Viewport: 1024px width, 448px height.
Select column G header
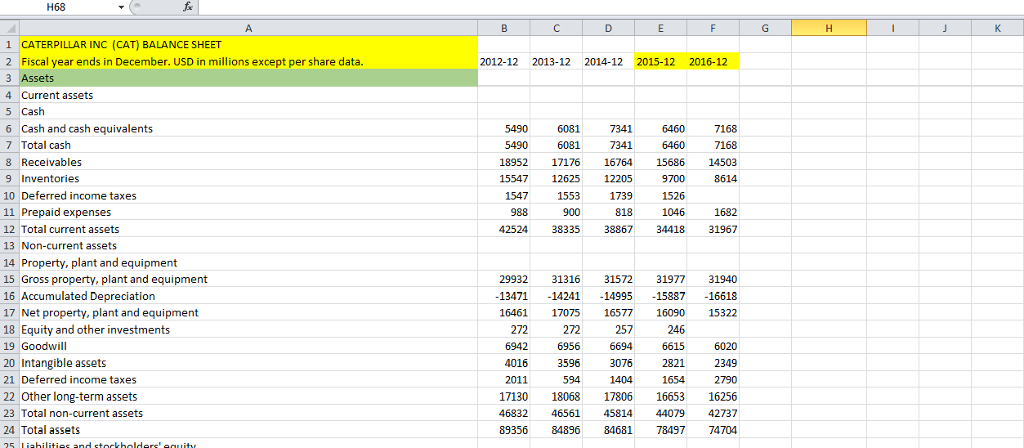[x=765, y=28]
